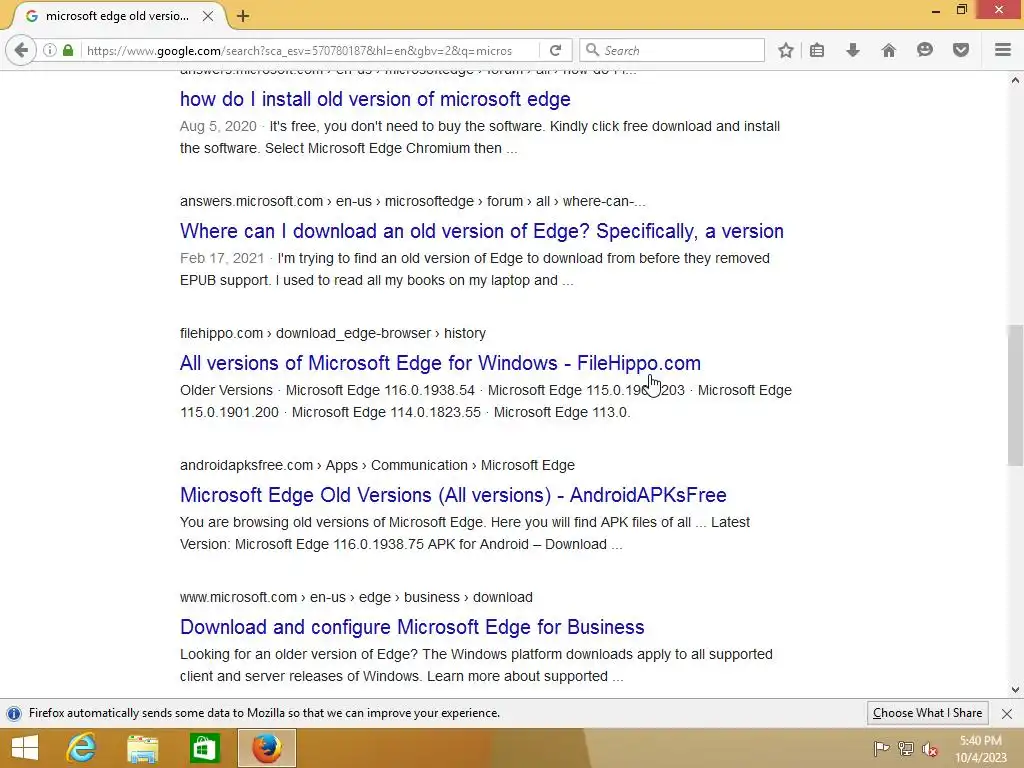The height and width of the screenshot is (768, 1024).
Task: Open the Hello chat smiley icon
Action: pyautogui.click(x=924, y=50)
